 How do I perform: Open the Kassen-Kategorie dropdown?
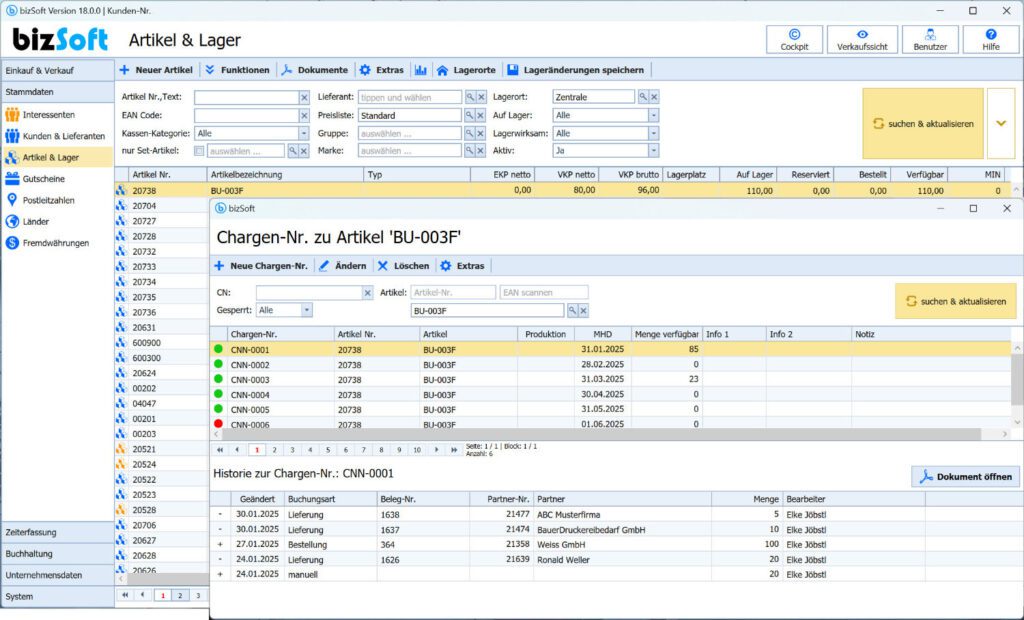(304, 133)
